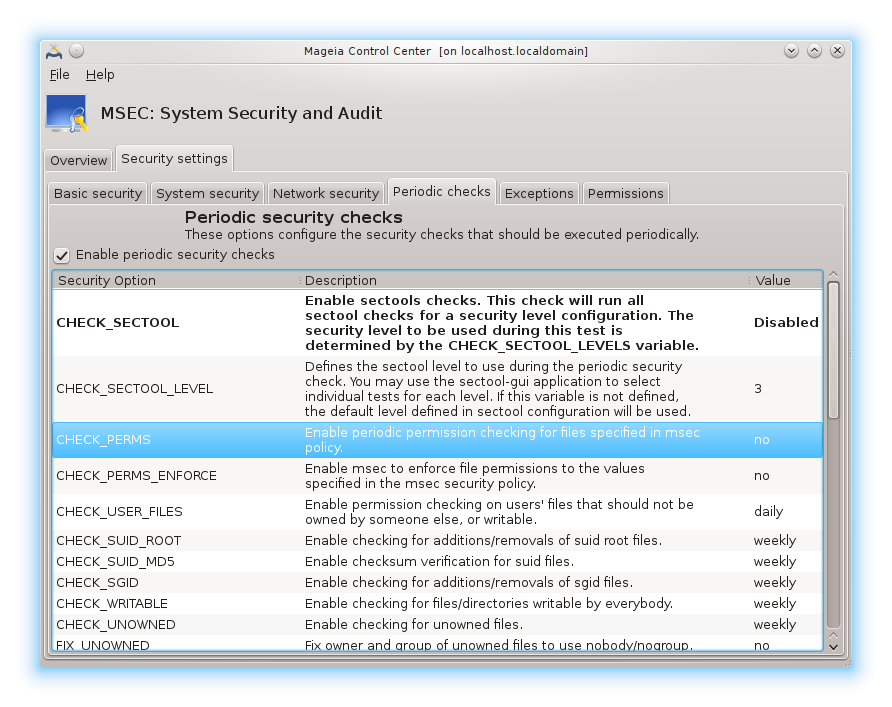Disable the periodic security checks checkbox
892x707 pixels.
point(62,255)
